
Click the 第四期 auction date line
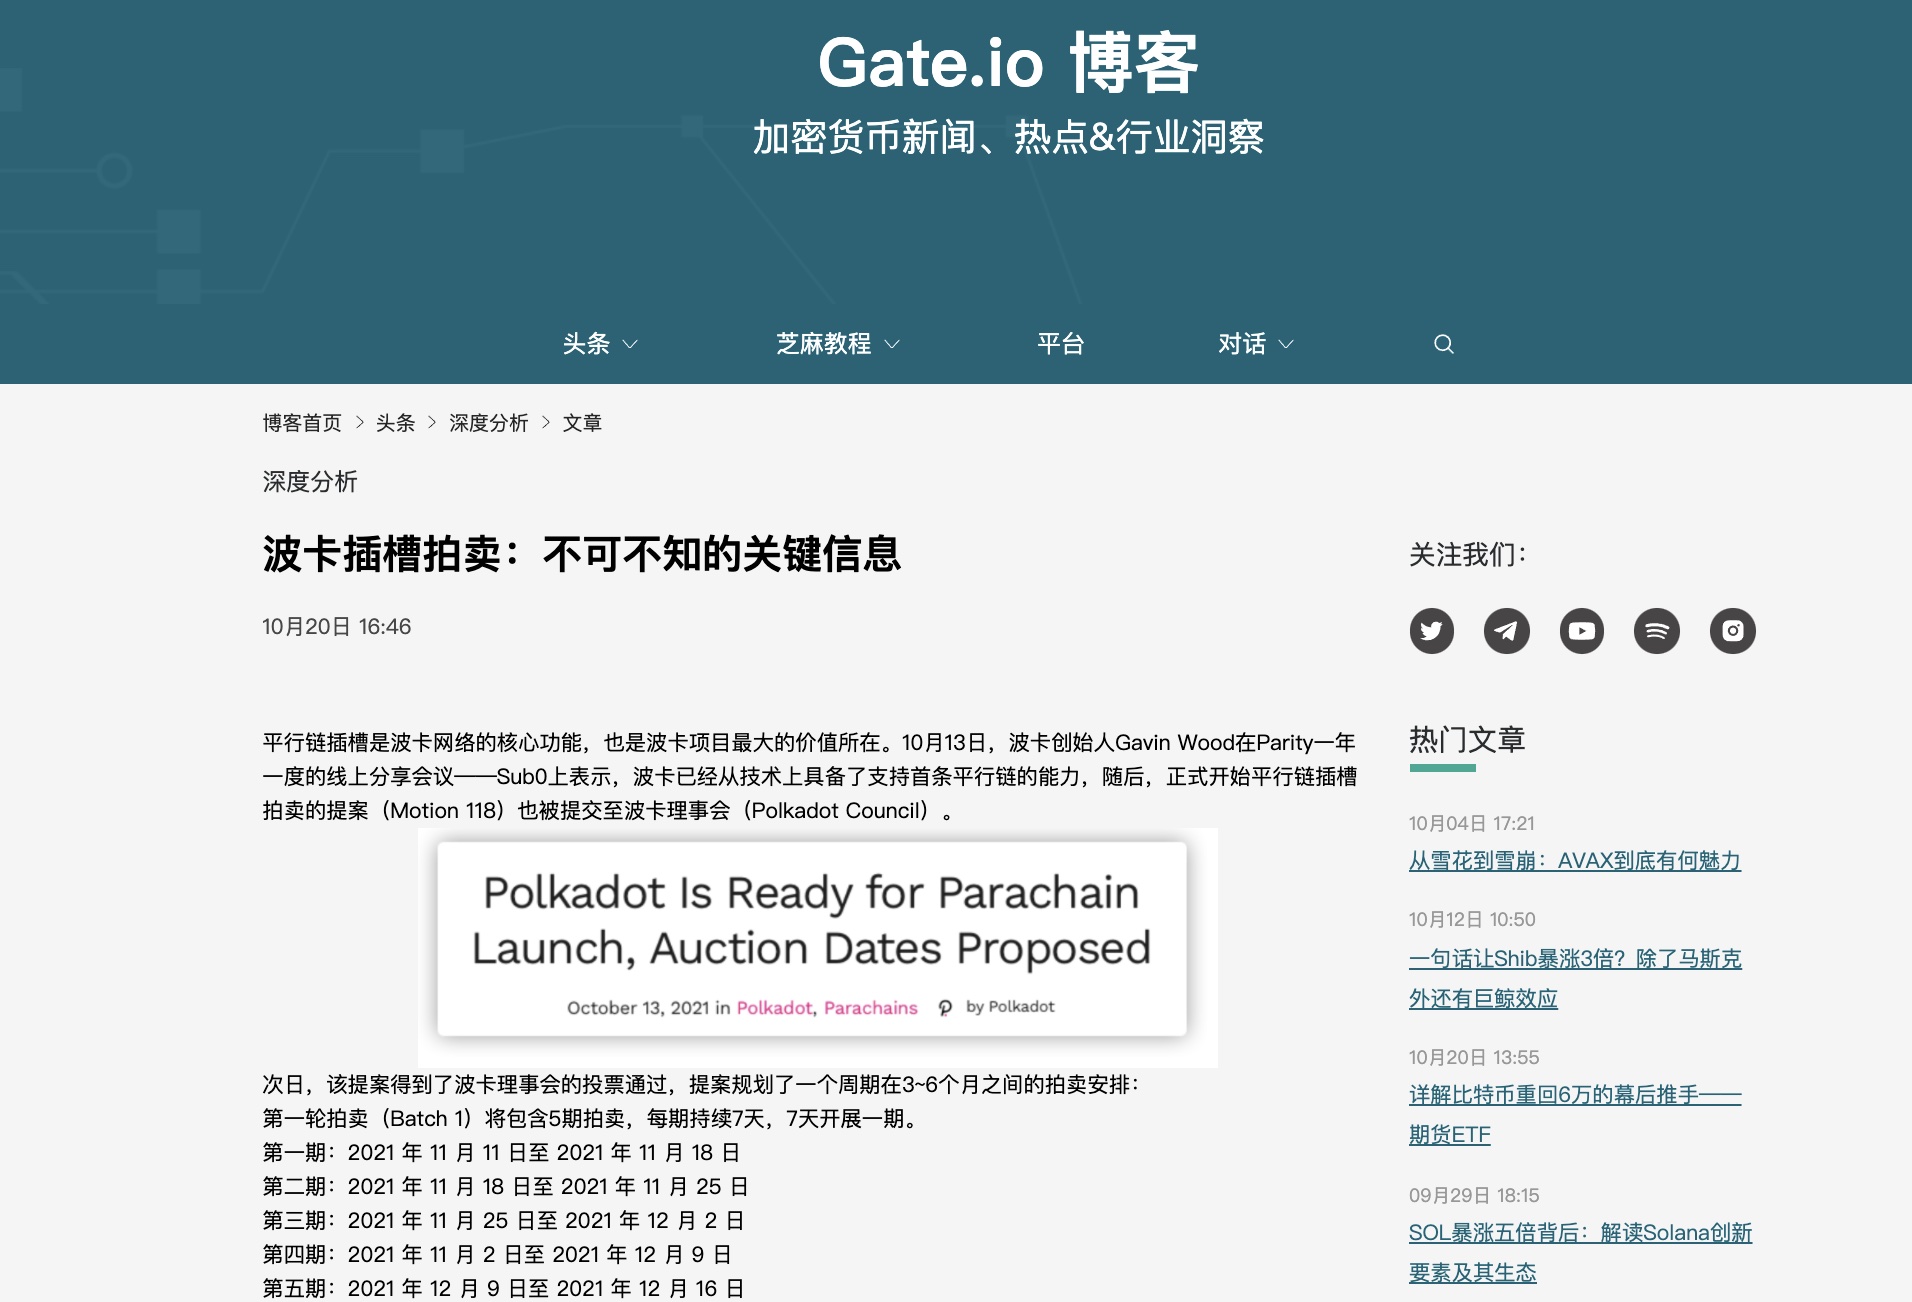(497, 1255)
